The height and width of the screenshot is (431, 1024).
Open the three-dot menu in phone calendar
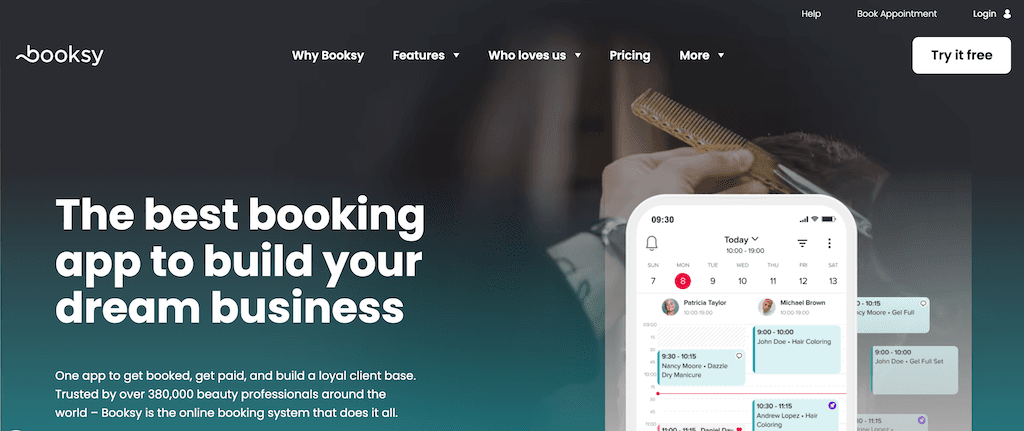(829, 244)
